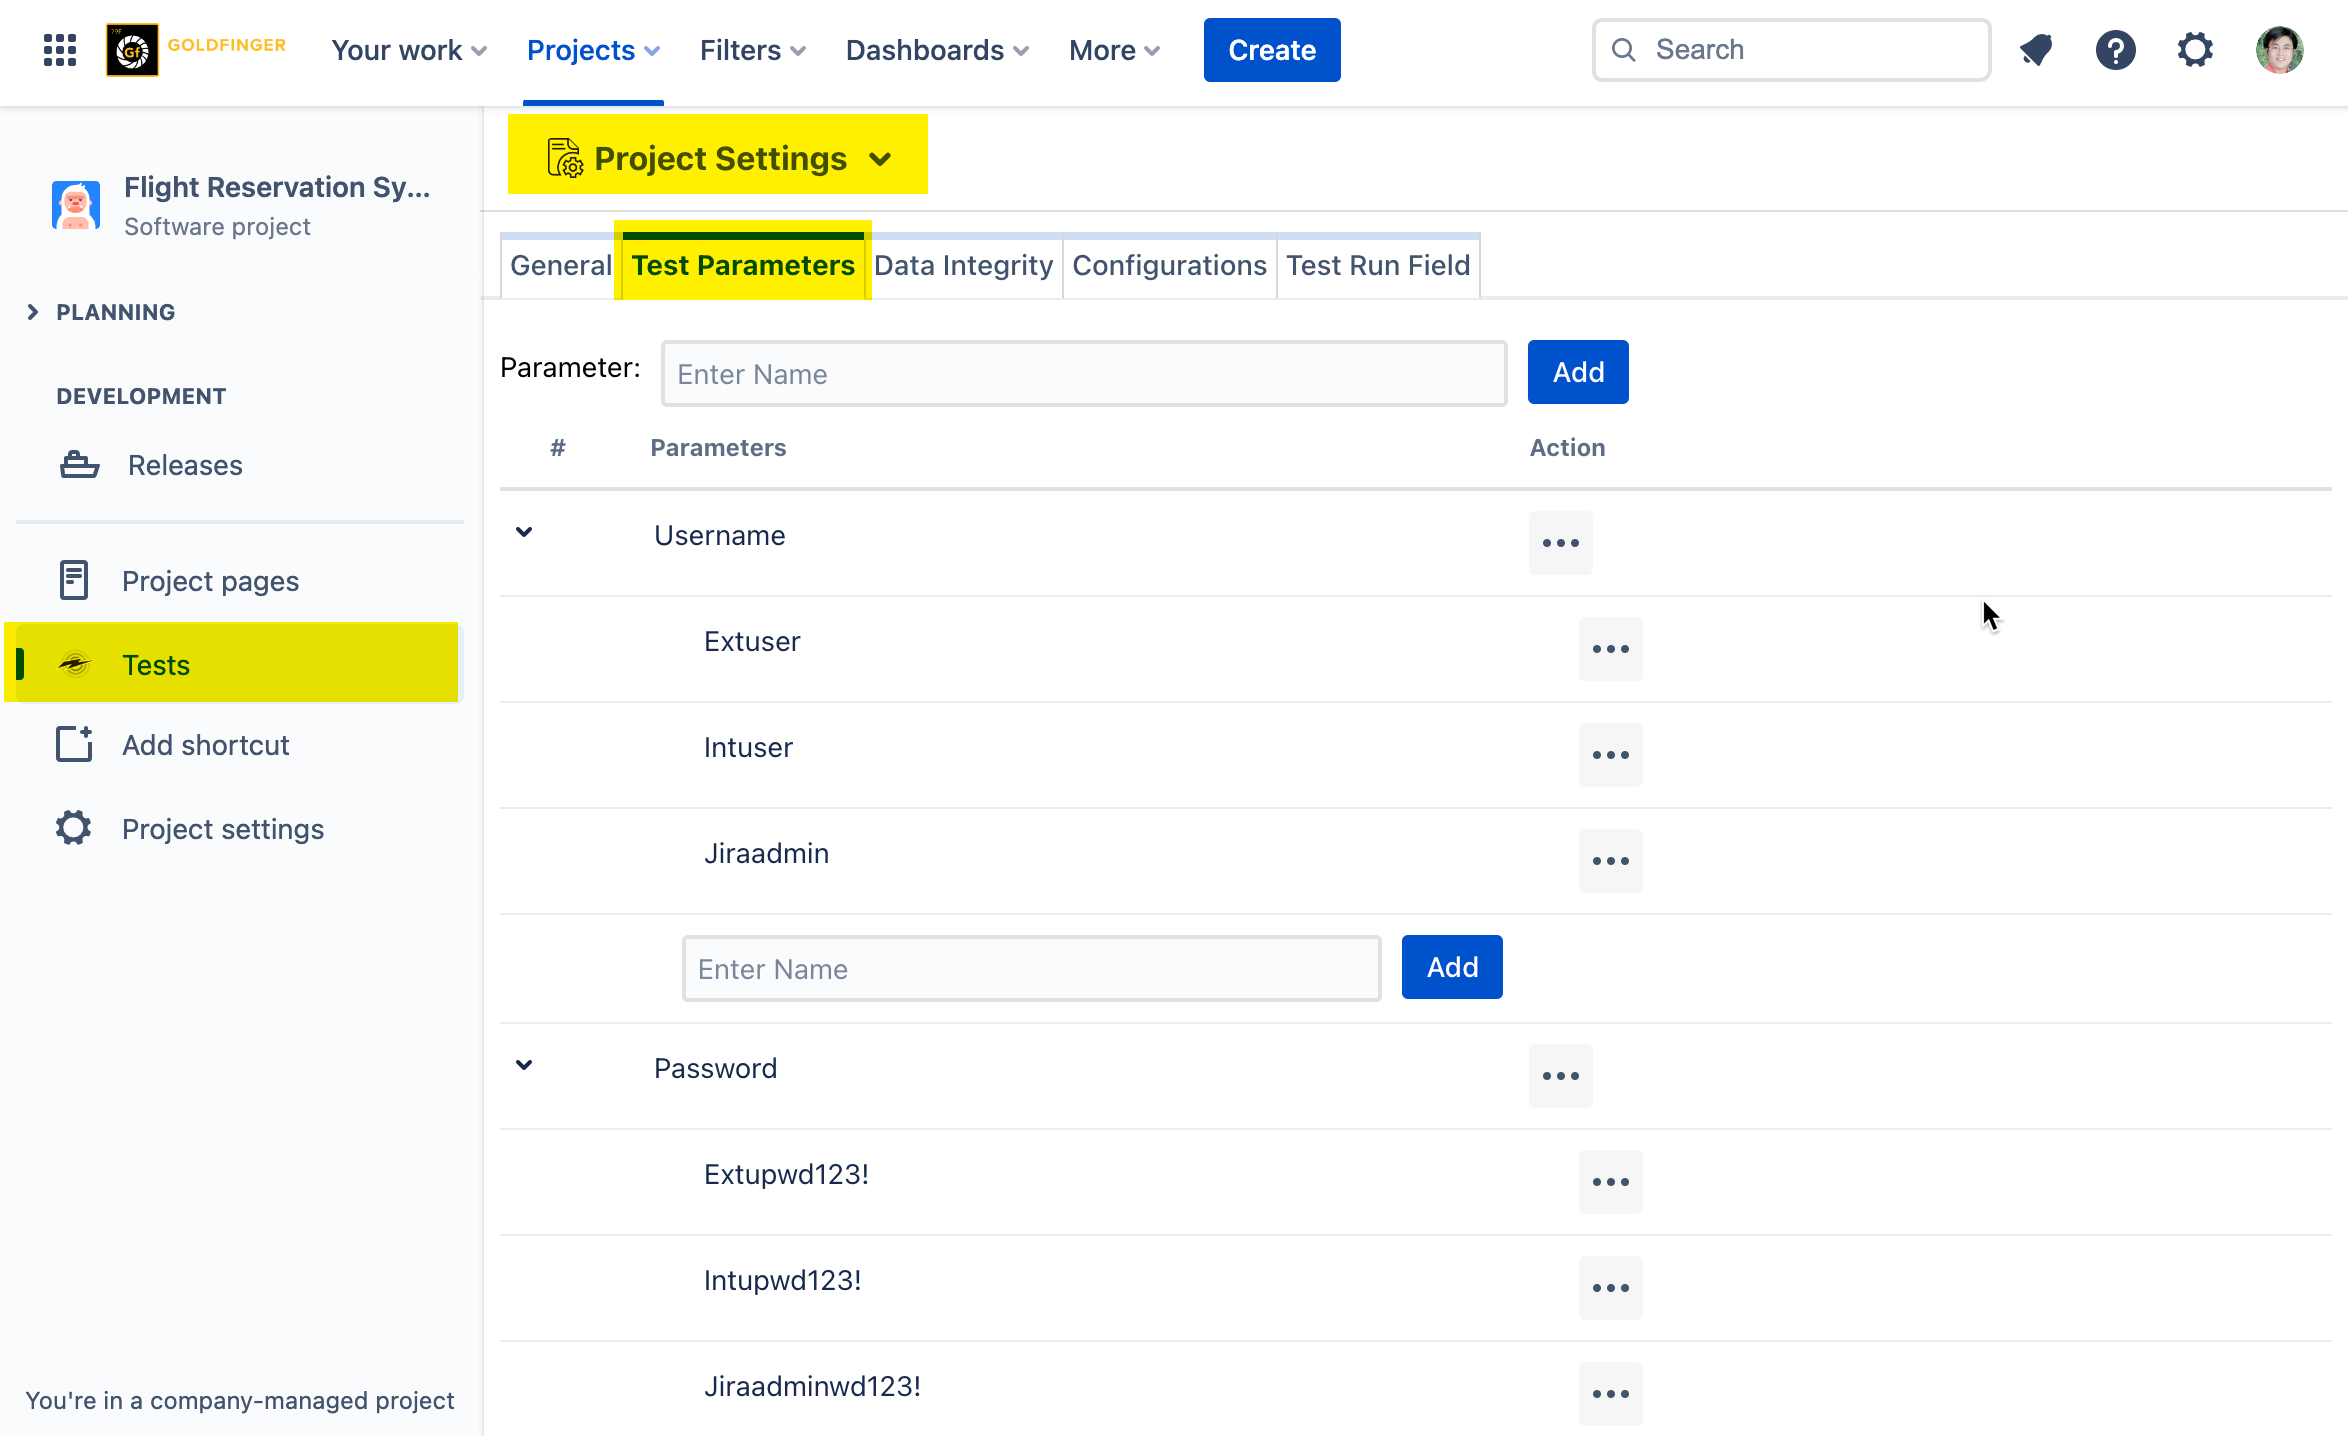Open the Project Settings dropdown

coord(718,158)
